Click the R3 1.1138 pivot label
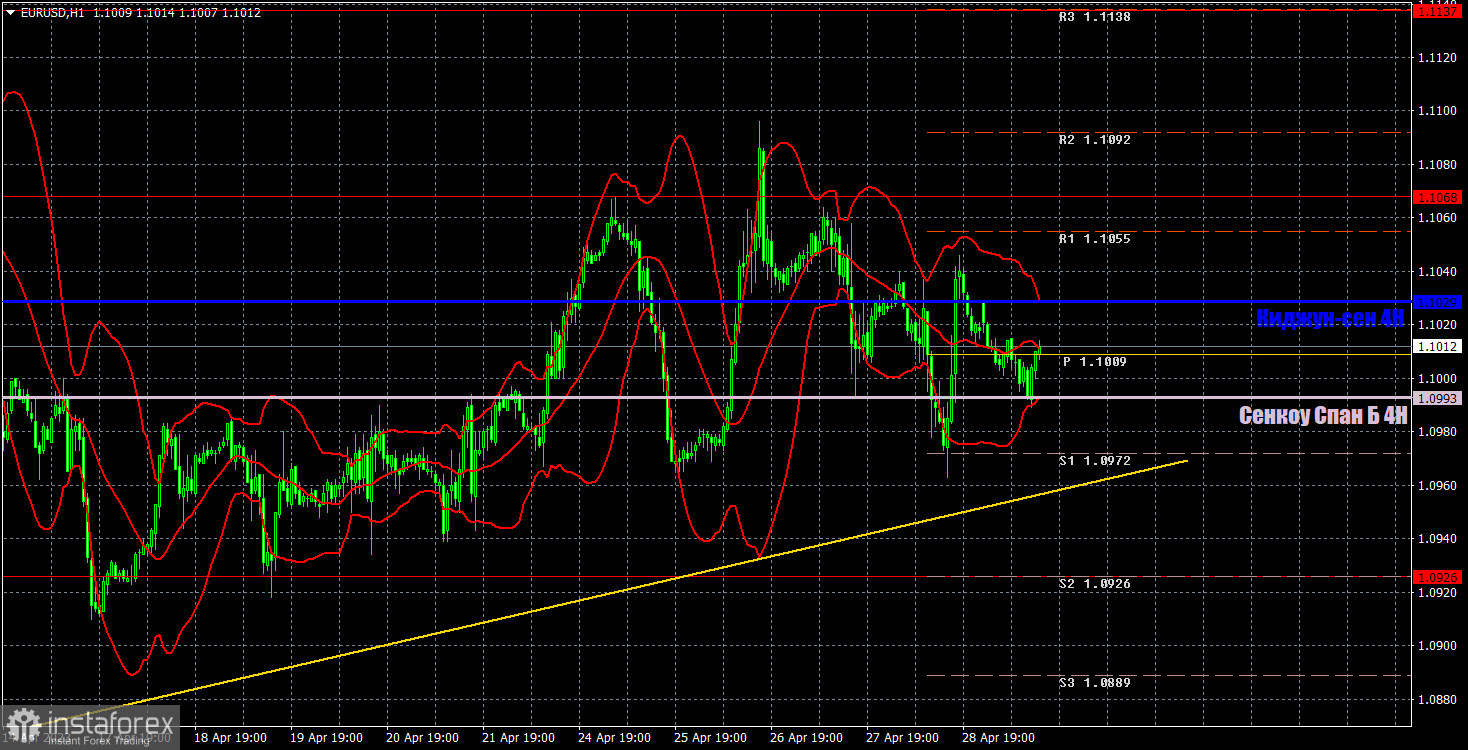This screenshot has width=1468, height=750. coord(1095,17)
